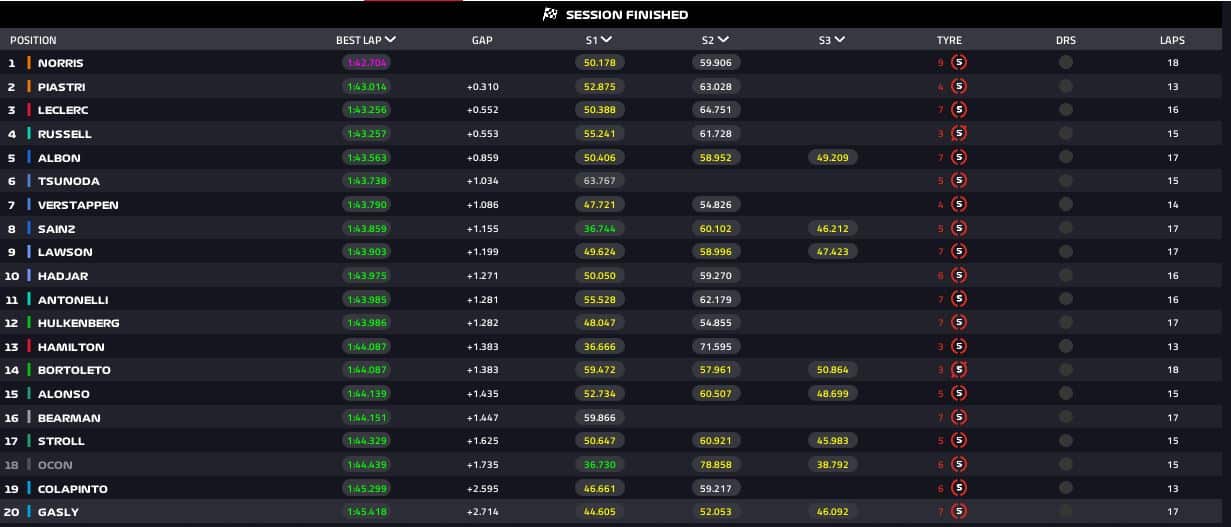The width and height of the screenshot is (1231, 527).
Task: Click Sainz S3 time 46.212
Action: pos(832,228)
